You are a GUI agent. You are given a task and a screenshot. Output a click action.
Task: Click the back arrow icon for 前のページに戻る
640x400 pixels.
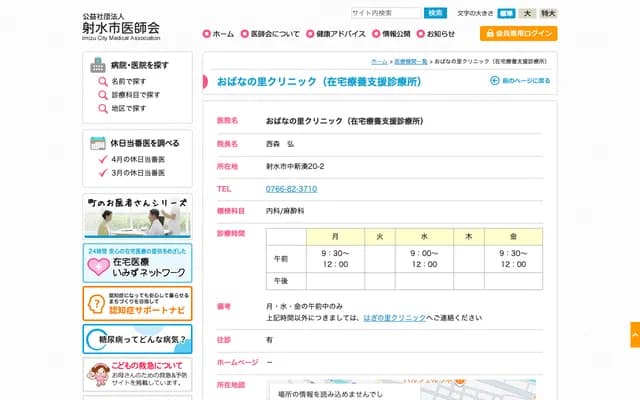[x=494, y=80]
